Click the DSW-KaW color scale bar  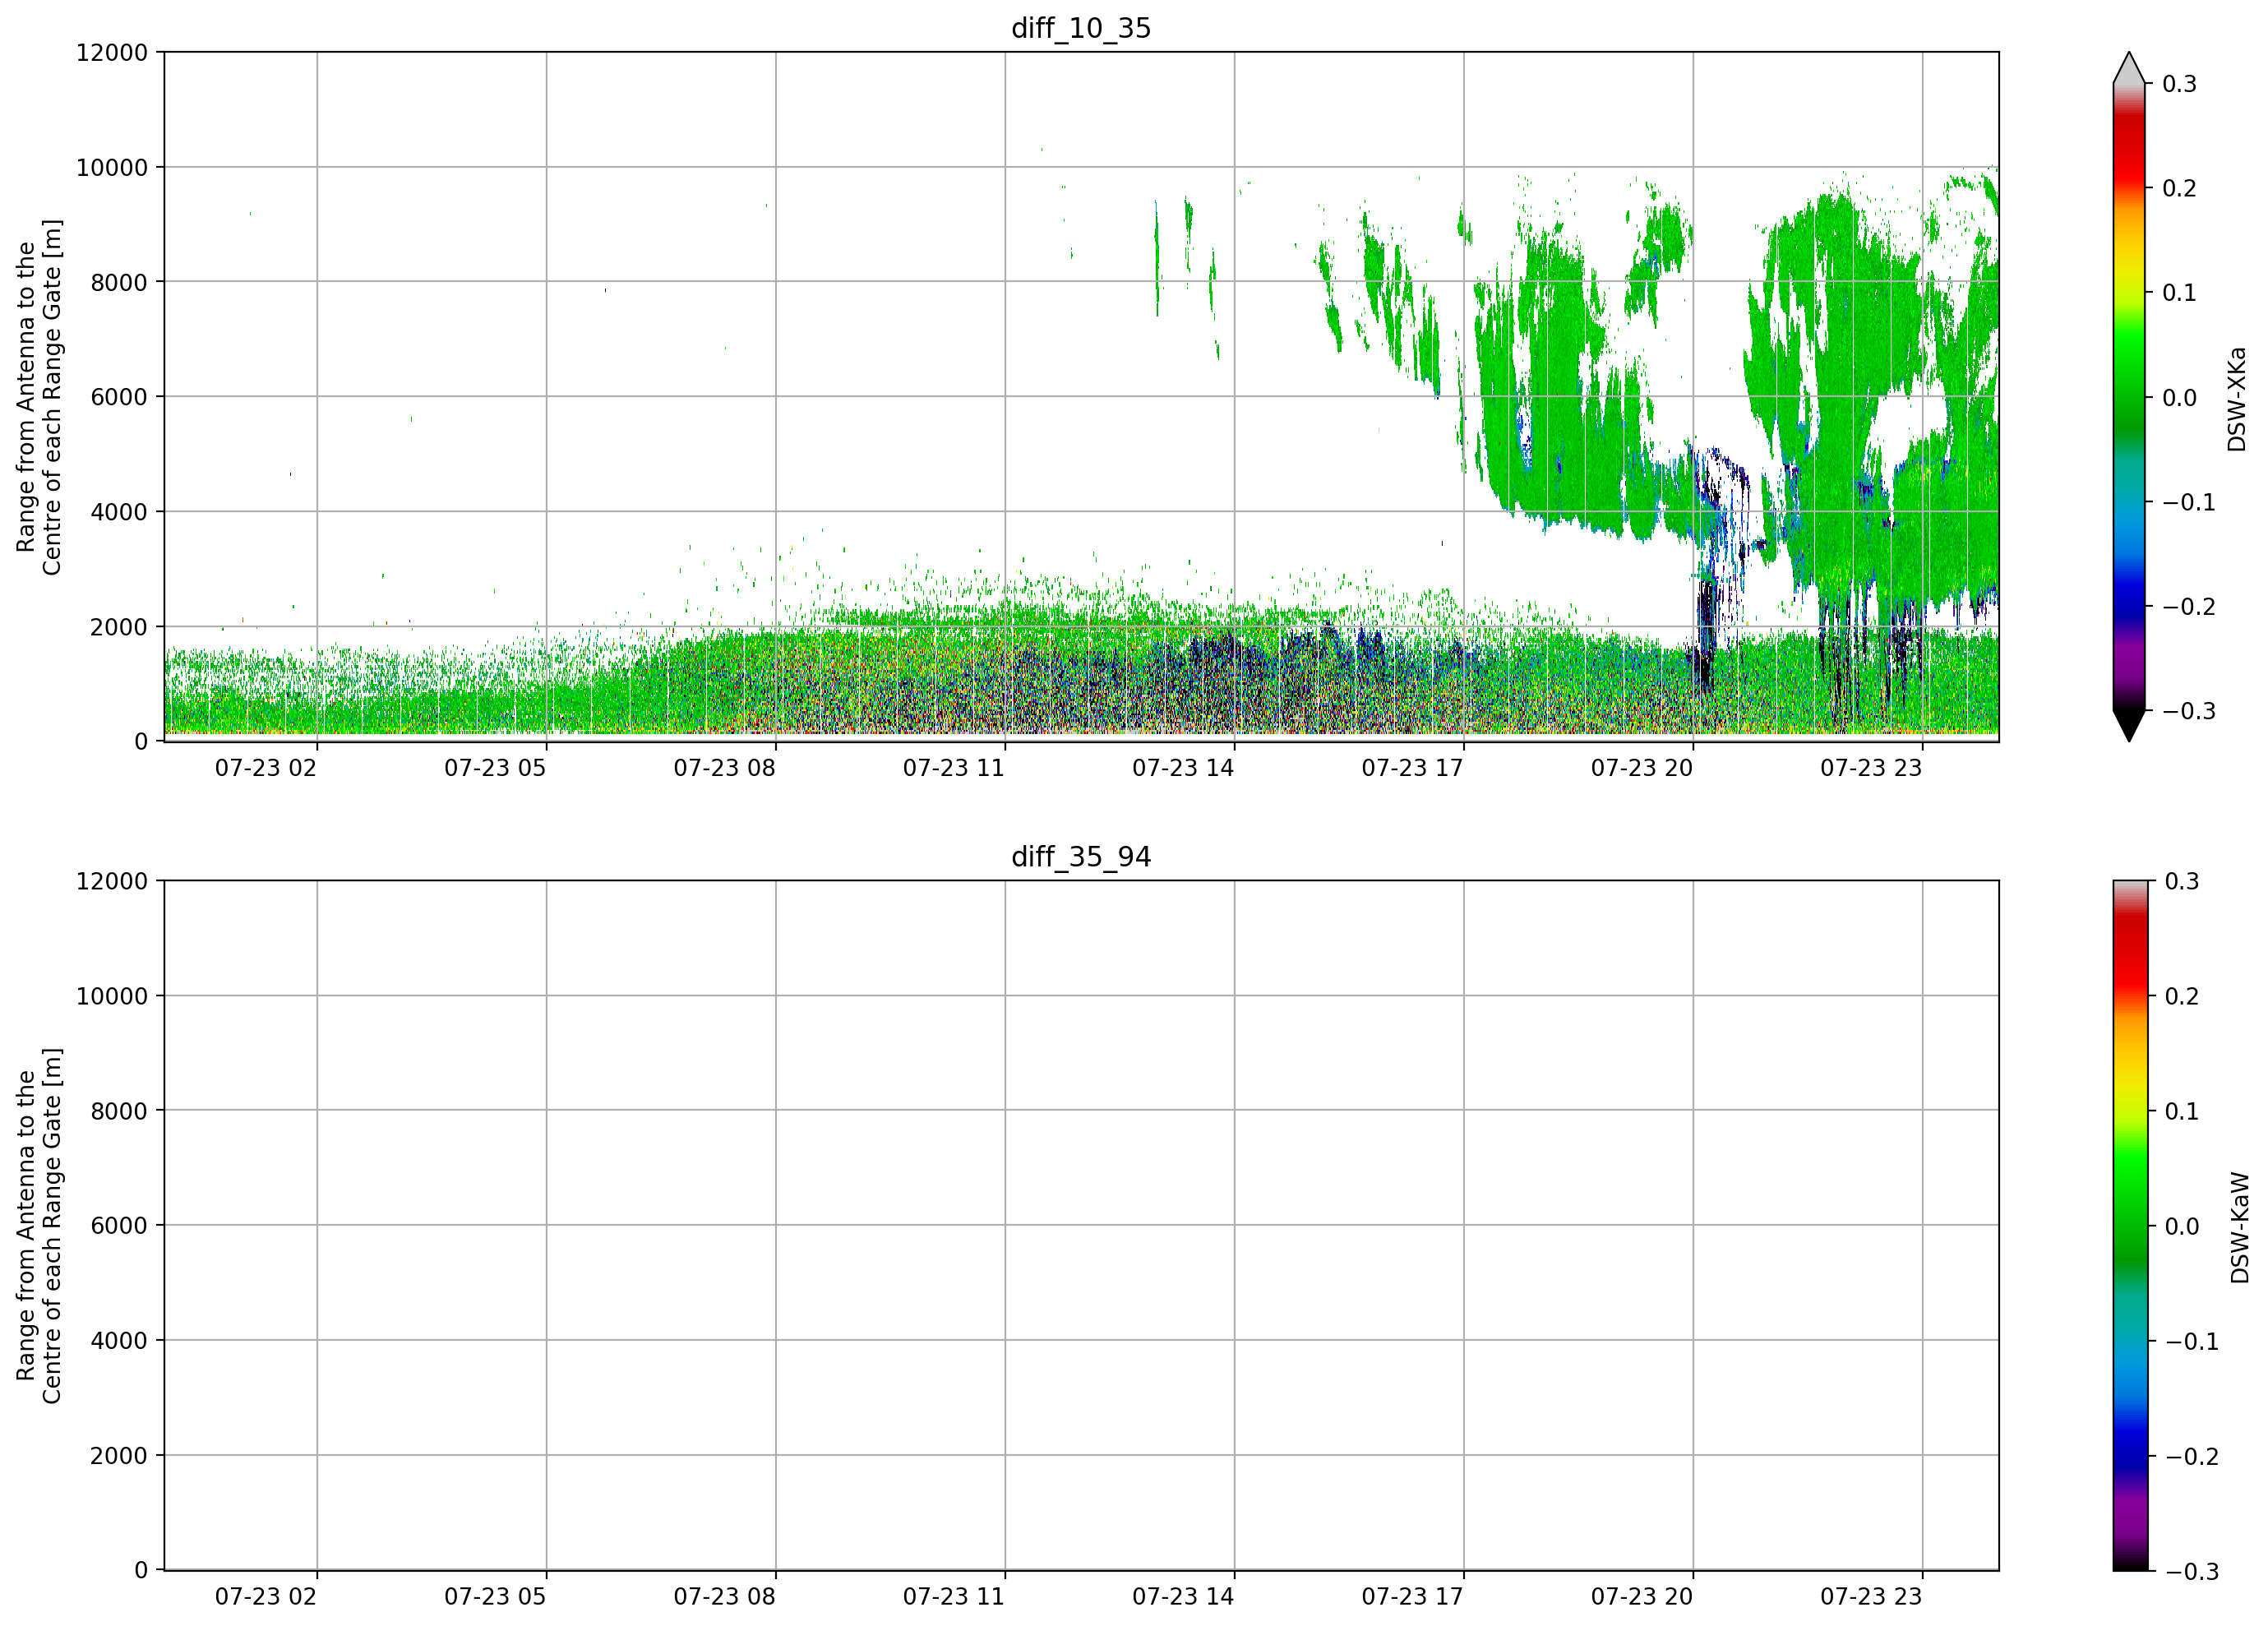point(2129,1226)
